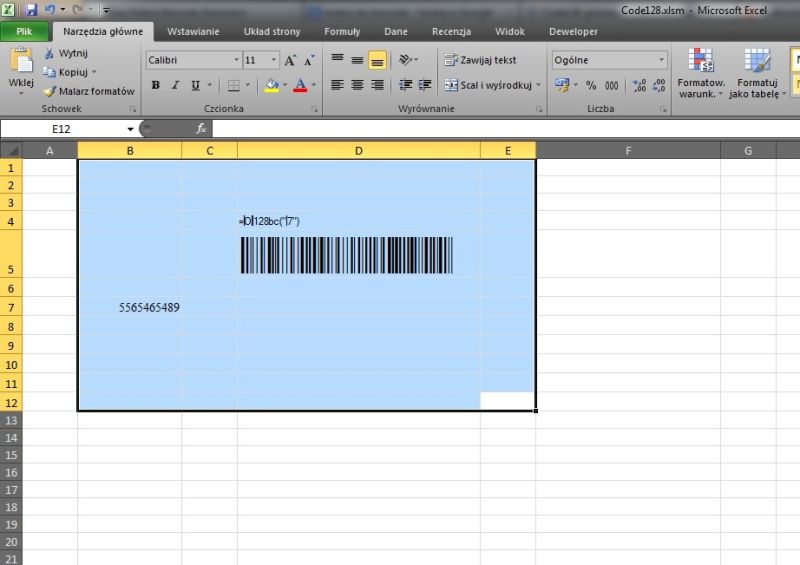The width and height of the screenshot is (800, 565).
Task: Click the percent style icon
Action: coord(591,86)
